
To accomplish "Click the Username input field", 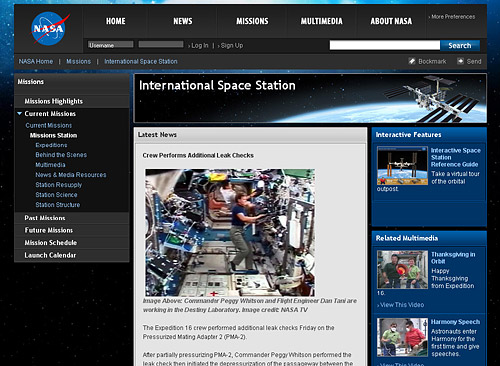I will click(110, 45).
